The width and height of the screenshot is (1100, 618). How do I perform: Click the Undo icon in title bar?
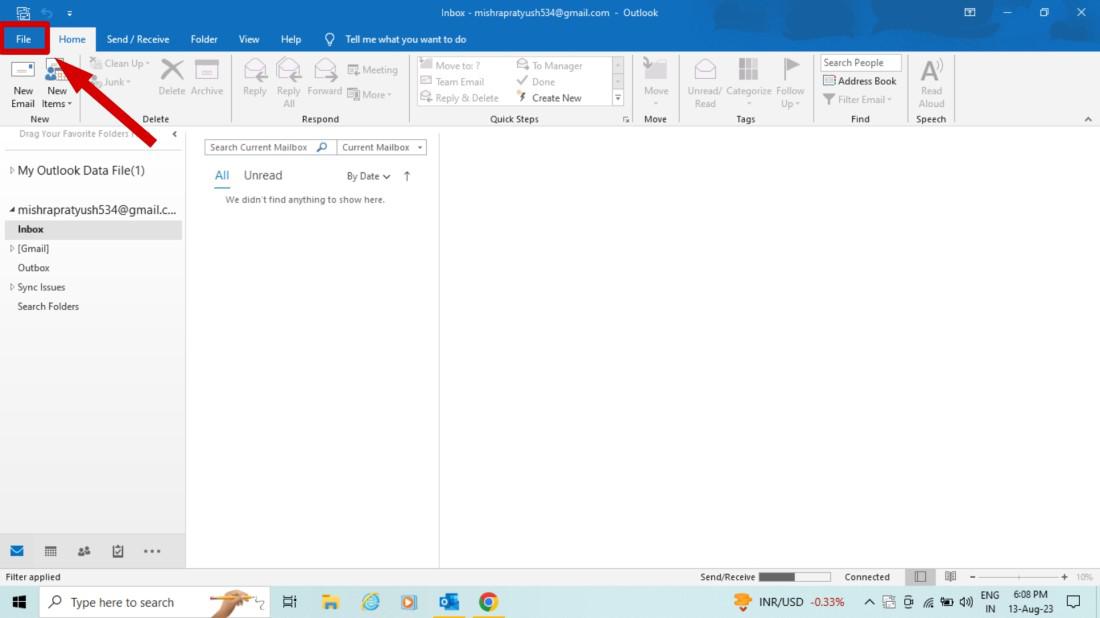tap(47, 13)
